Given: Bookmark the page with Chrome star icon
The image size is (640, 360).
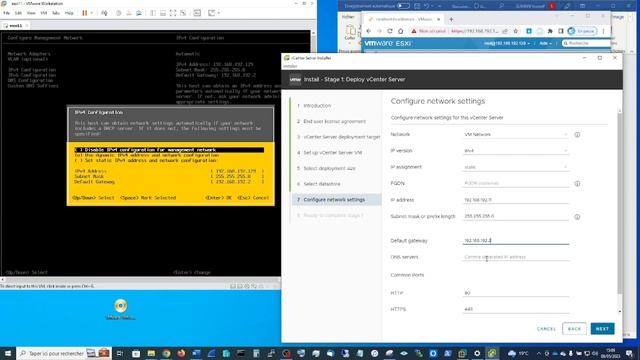Looking at the screenshot, I should pos(516,31).
